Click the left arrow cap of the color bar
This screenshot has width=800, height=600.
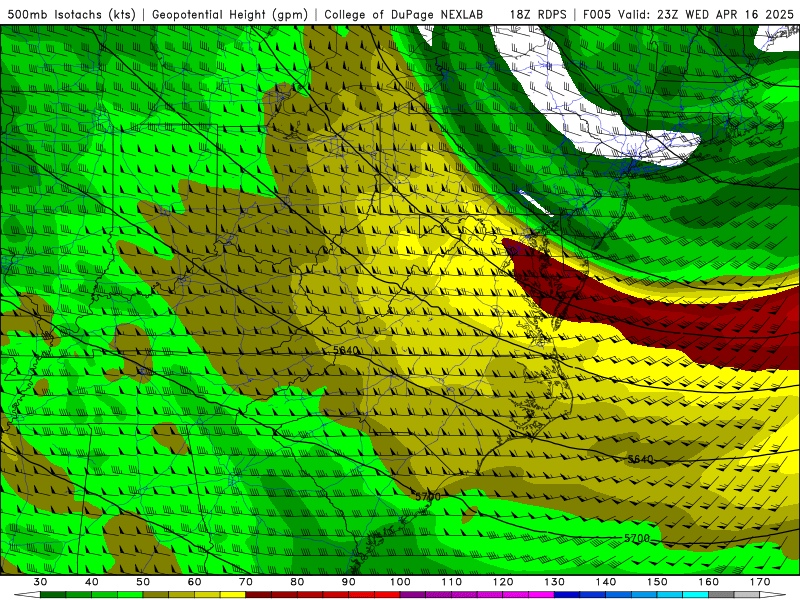click(27, 595)
